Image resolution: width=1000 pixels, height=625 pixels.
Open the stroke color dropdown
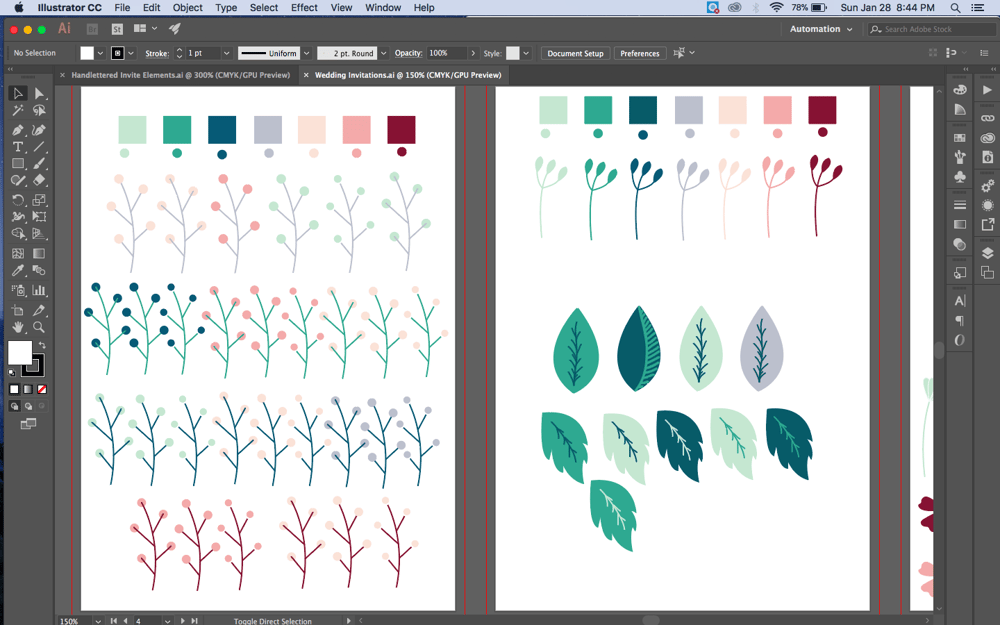pos(131,54)
